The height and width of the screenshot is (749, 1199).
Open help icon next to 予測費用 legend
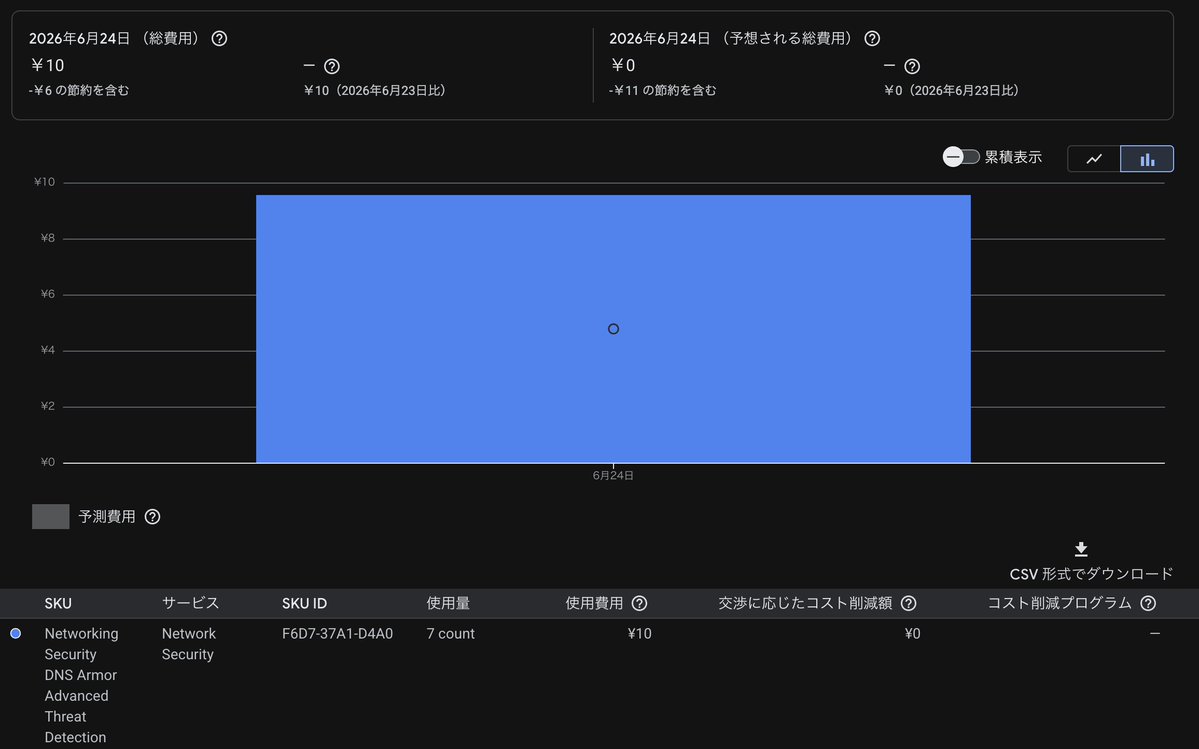152,517
